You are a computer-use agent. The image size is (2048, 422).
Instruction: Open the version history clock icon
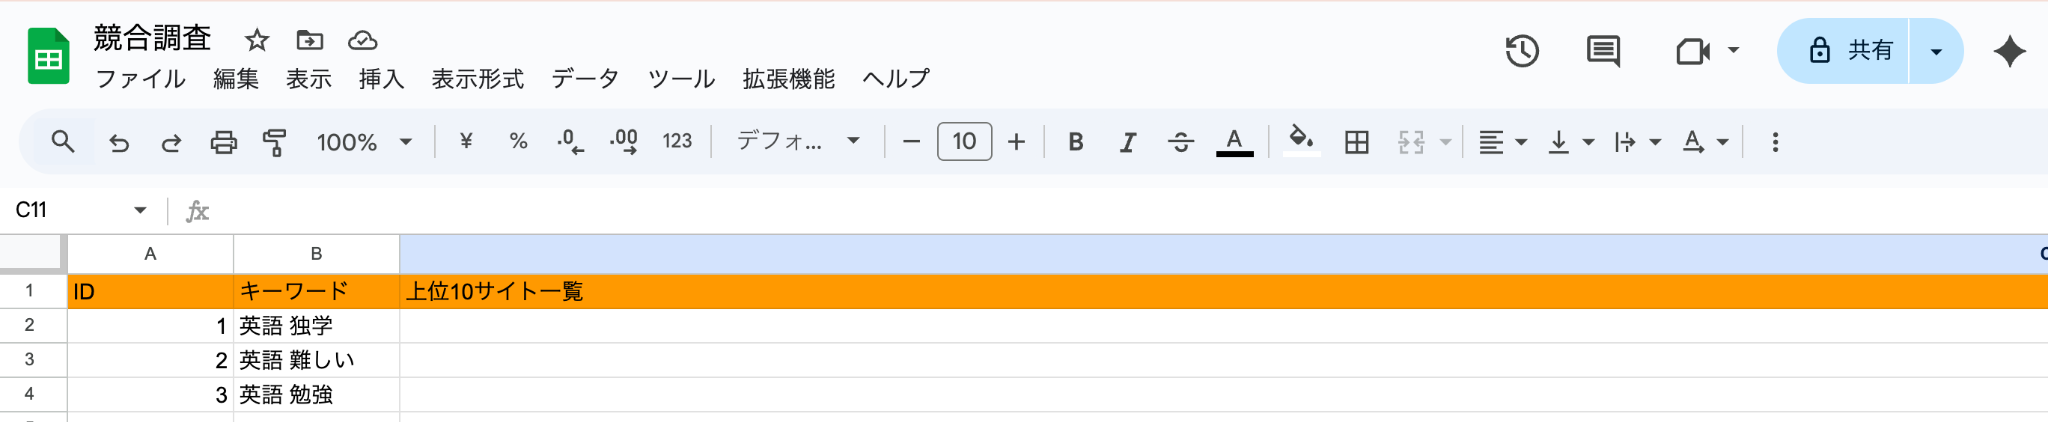click(x=1522, y=51)
